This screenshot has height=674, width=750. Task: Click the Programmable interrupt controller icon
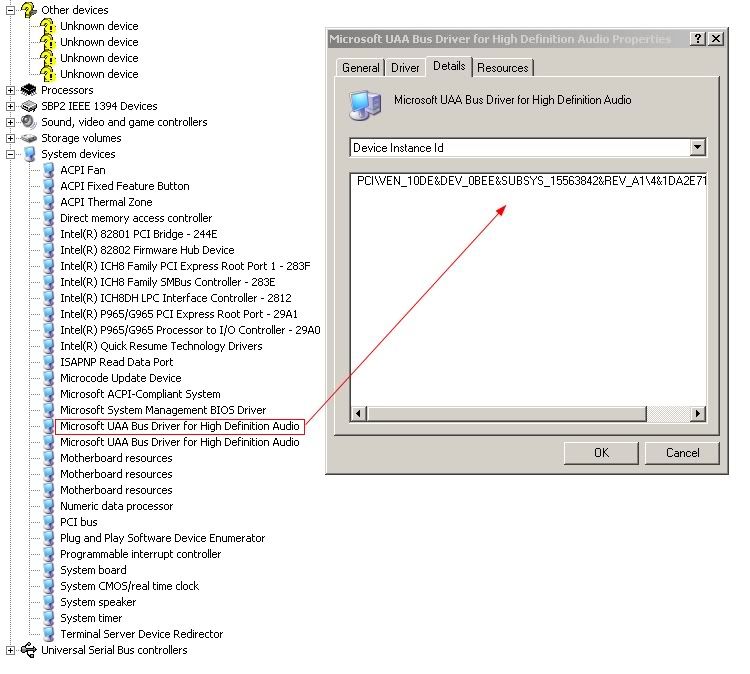tap(48, 554)
